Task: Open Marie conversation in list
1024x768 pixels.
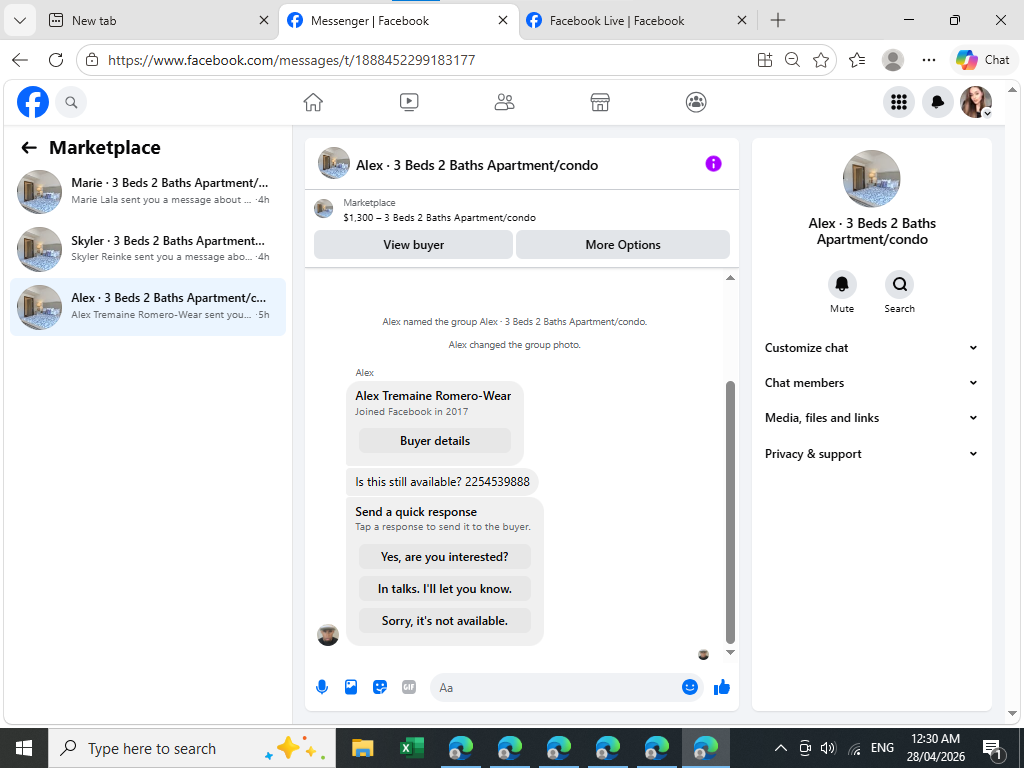Action: 148,191
